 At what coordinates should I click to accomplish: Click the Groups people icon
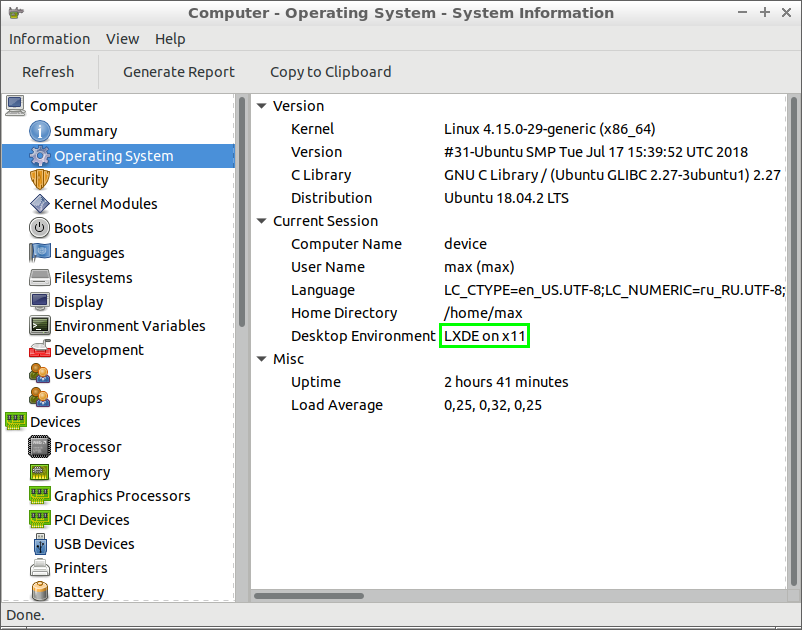39,398
